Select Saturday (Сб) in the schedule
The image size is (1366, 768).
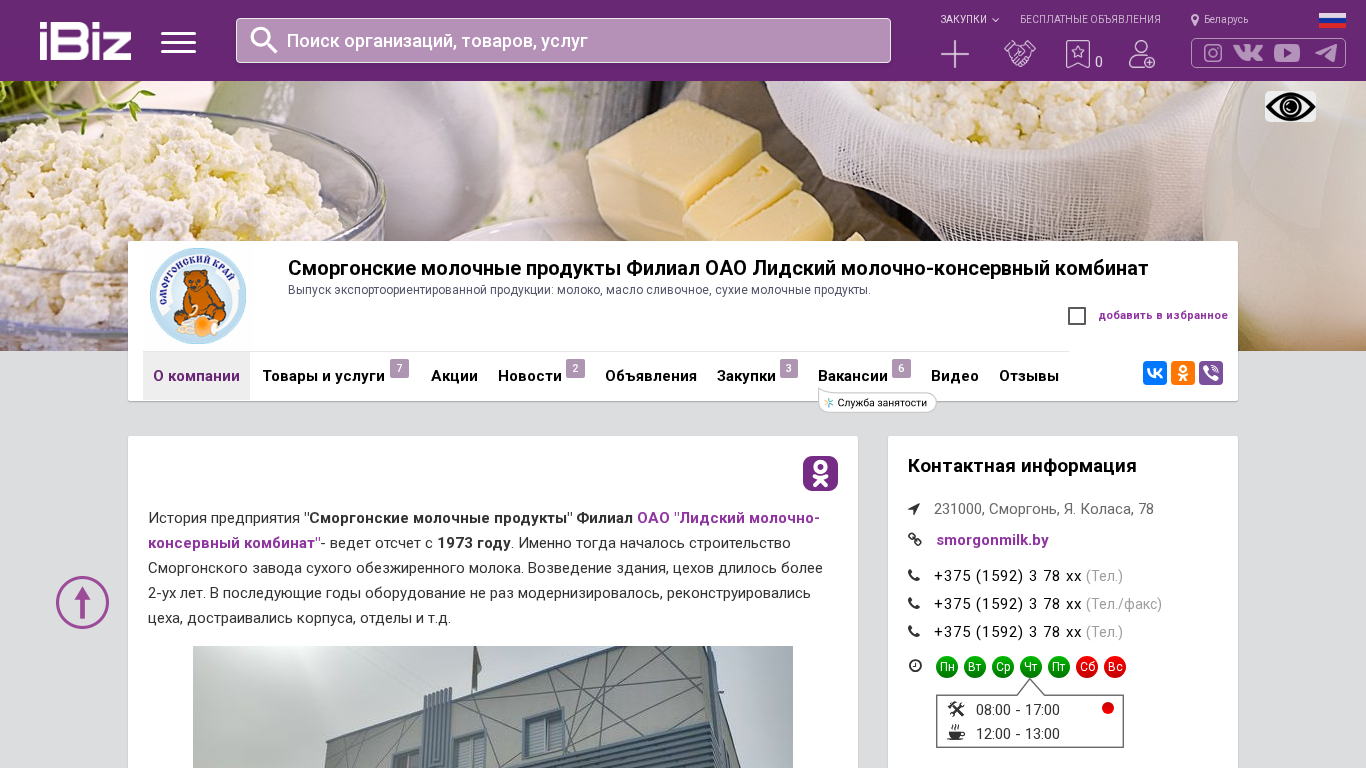[x=1087, y=667]
